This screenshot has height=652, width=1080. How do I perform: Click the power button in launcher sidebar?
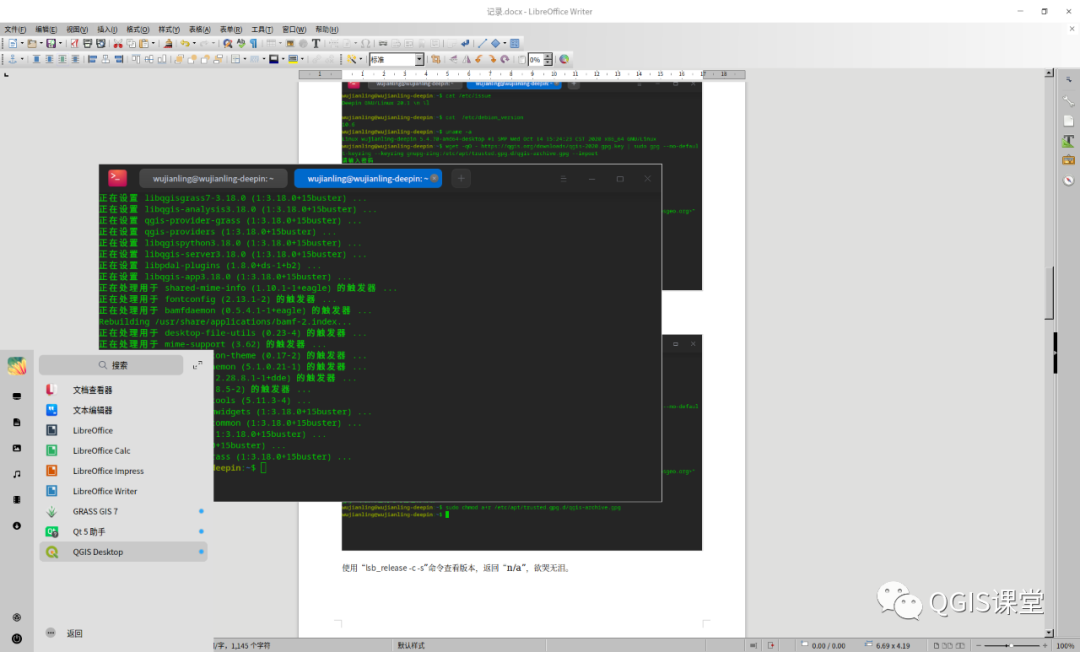(x=17, y=638)
